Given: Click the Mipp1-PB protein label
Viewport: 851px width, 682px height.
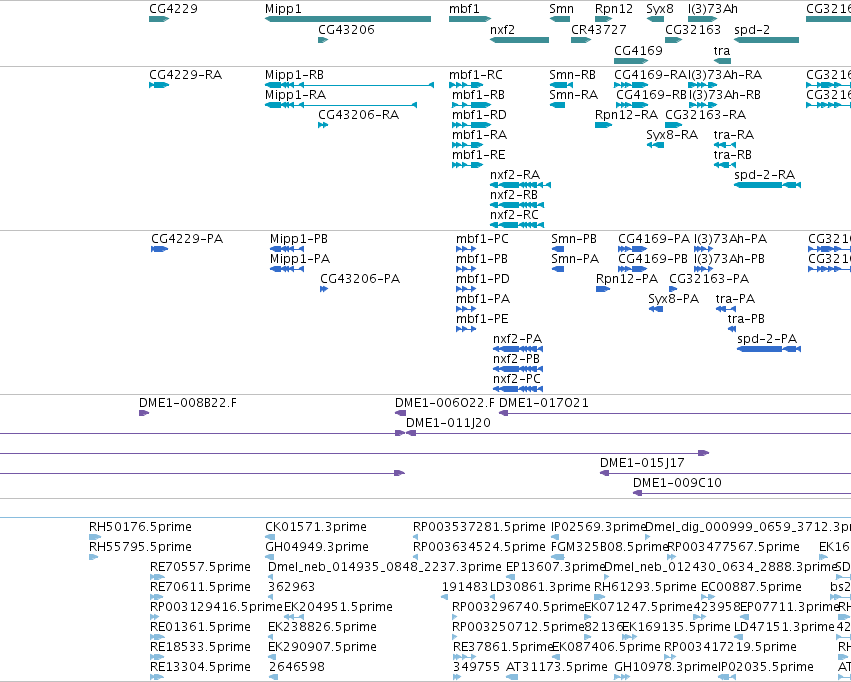Looking at the screenshot, I should click(x=299, y=239).
